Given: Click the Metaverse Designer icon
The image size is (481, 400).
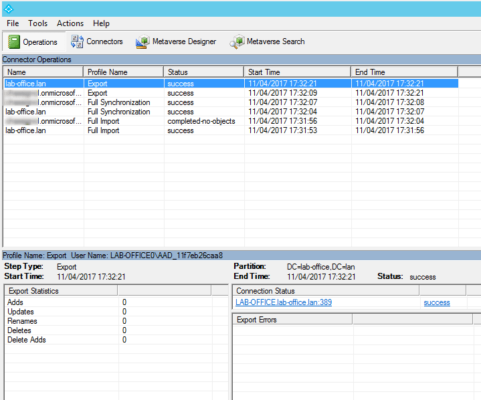Looking at the screenshot, I should click(x=143, y=42).
